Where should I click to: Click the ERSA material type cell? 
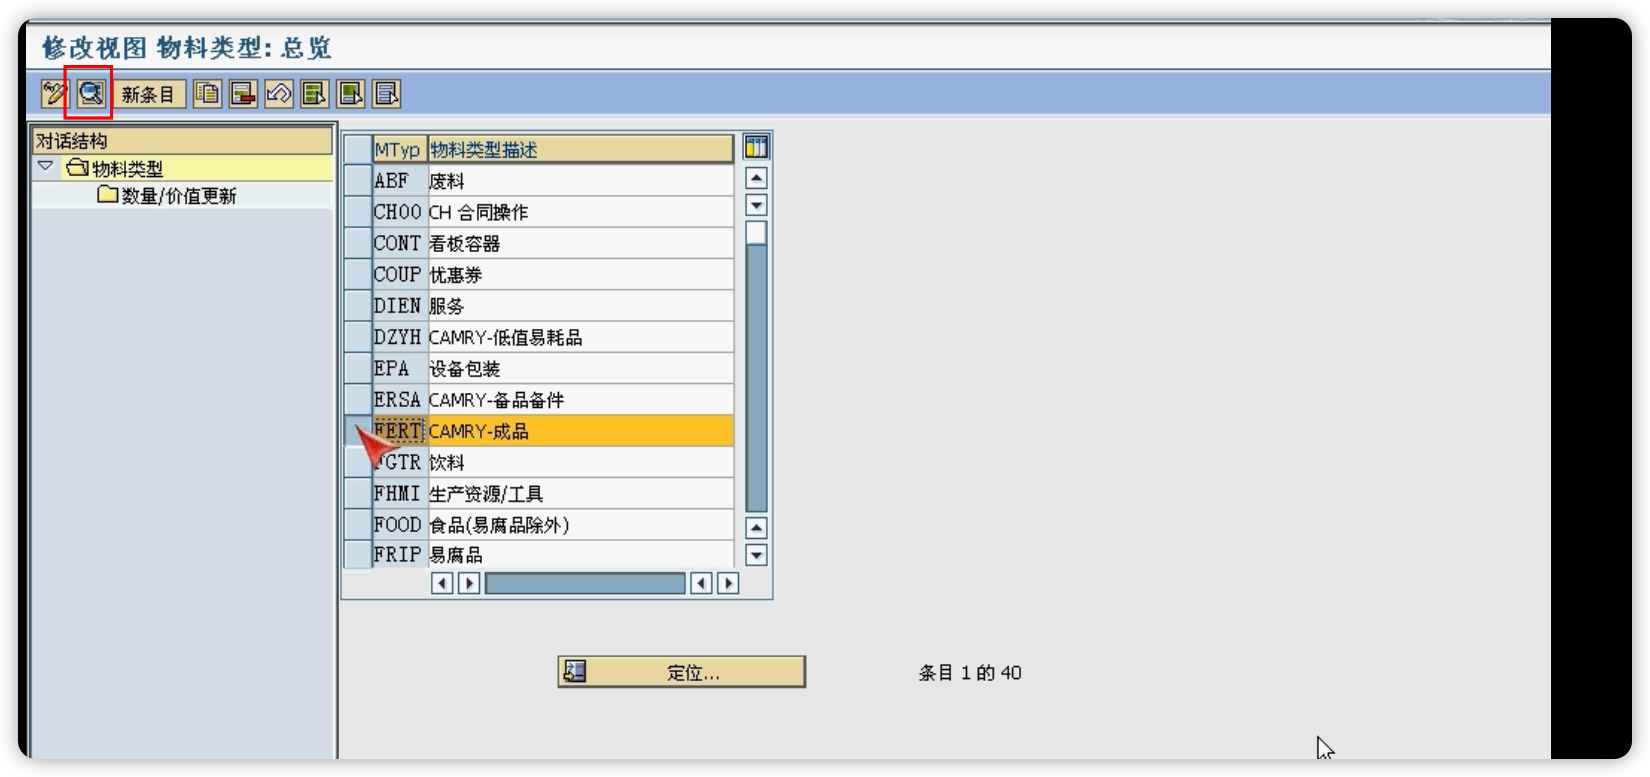[400, 400]
